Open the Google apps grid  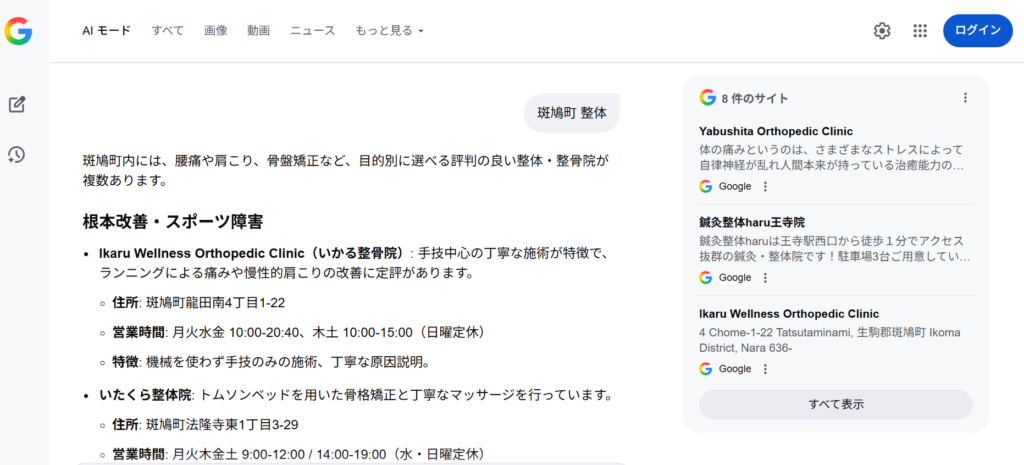(920, 31)
